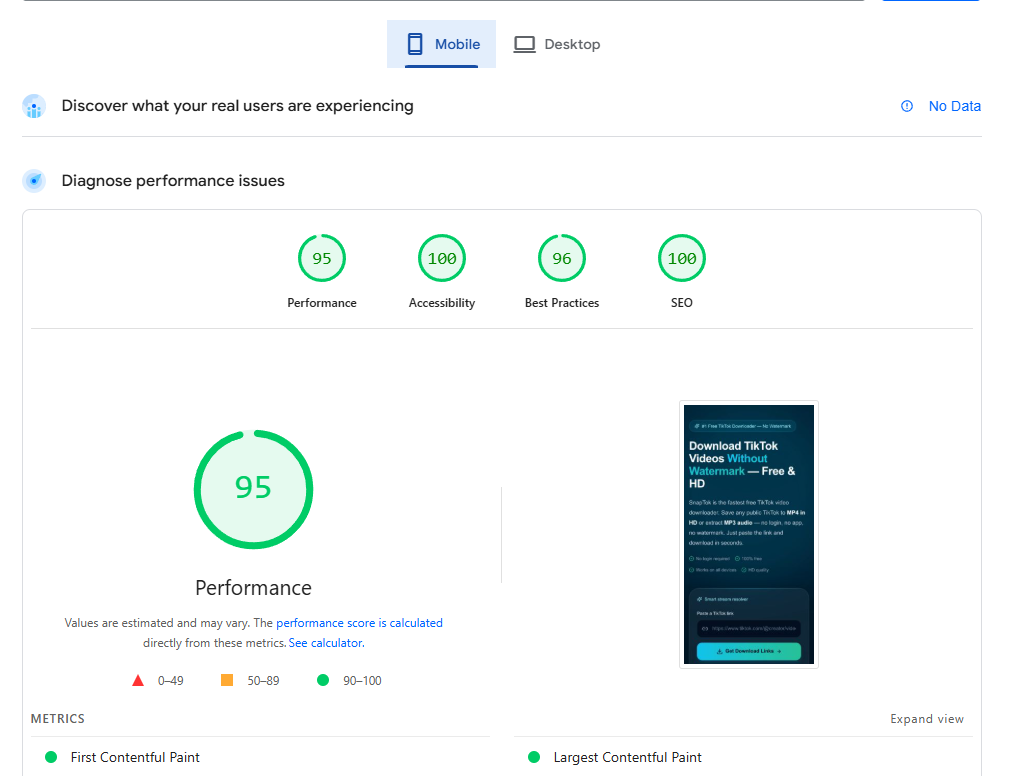Click the METRICS section label

[58, 719]
